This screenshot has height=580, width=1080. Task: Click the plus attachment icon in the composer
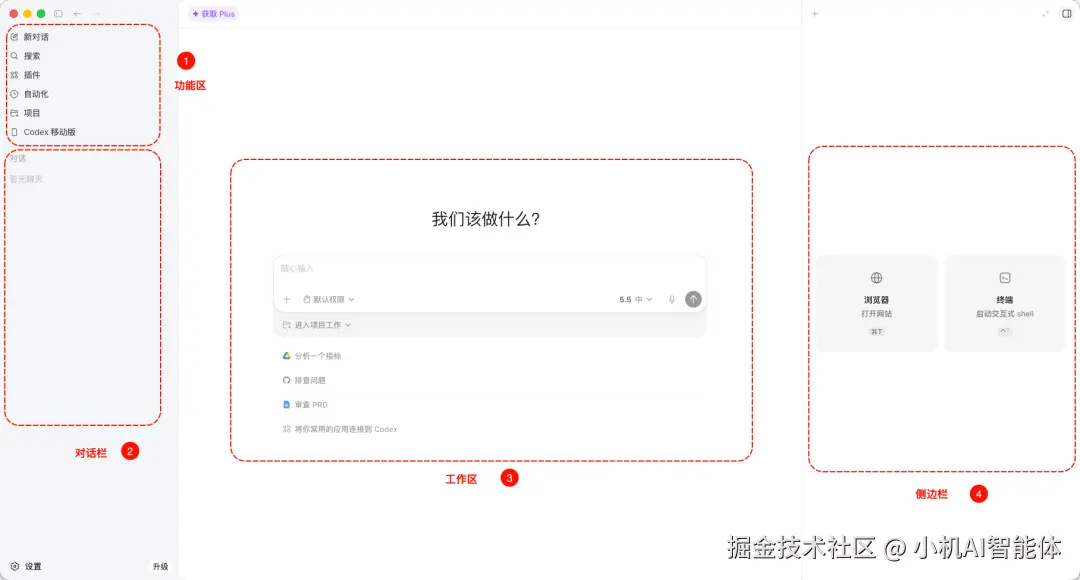[287, 300]
